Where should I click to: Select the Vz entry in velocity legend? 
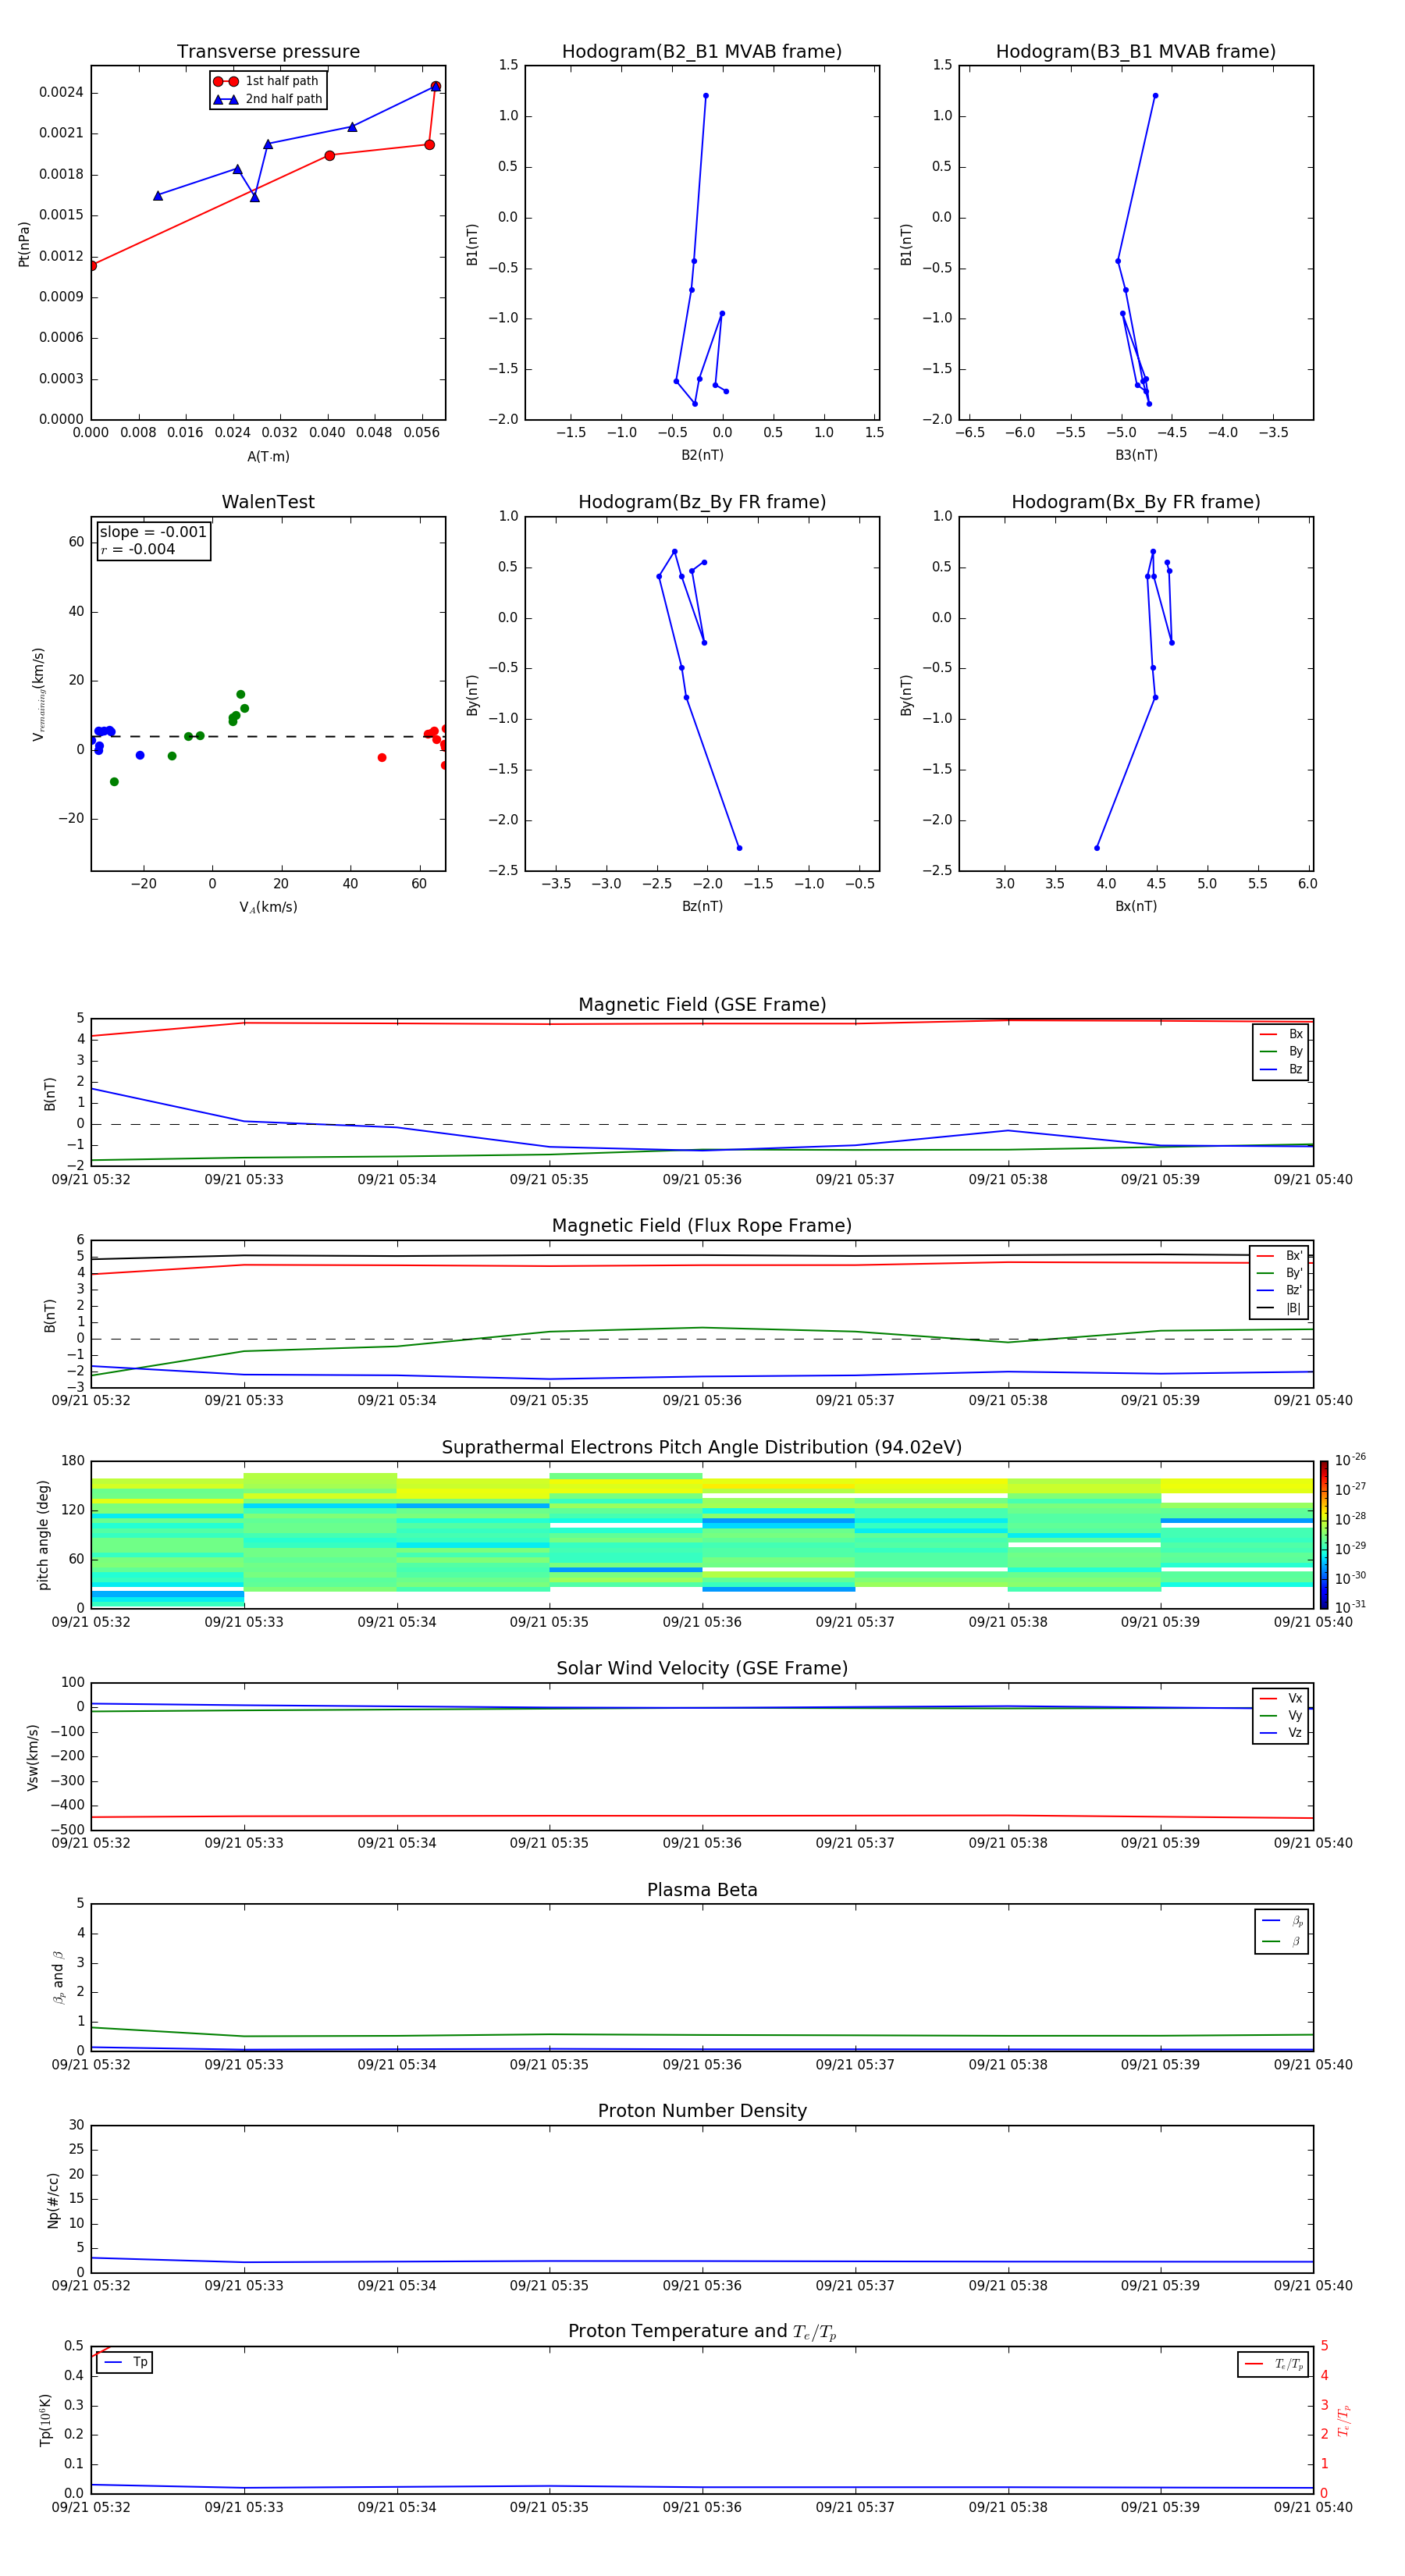point(1281,1733)
